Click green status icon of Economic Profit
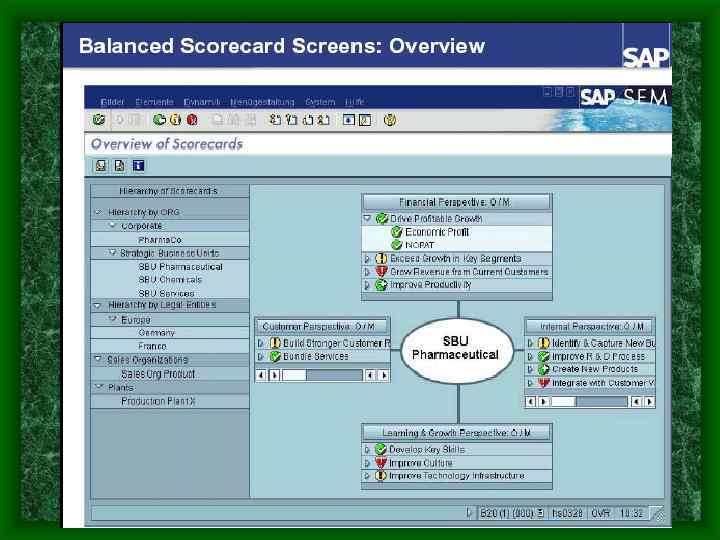Screen dimensions: 720x540 [397, 232]
